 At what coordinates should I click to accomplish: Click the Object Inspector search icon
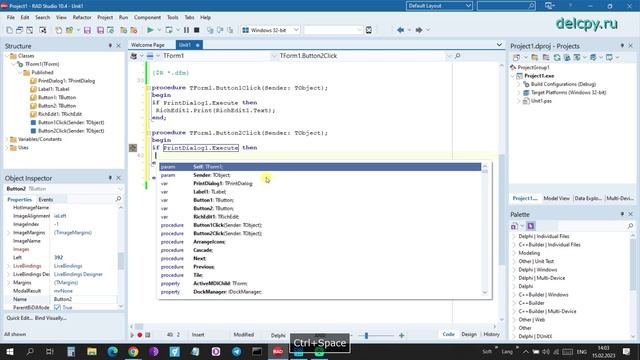click(118, 199)
